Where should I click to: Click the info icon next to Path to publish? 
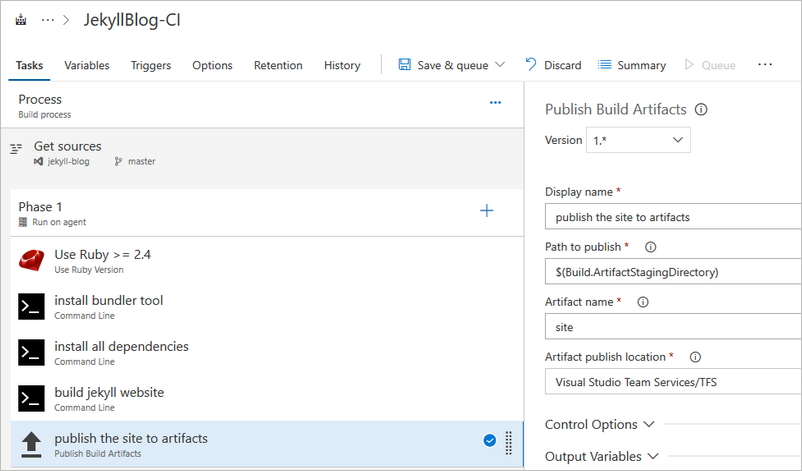point(650,247)
